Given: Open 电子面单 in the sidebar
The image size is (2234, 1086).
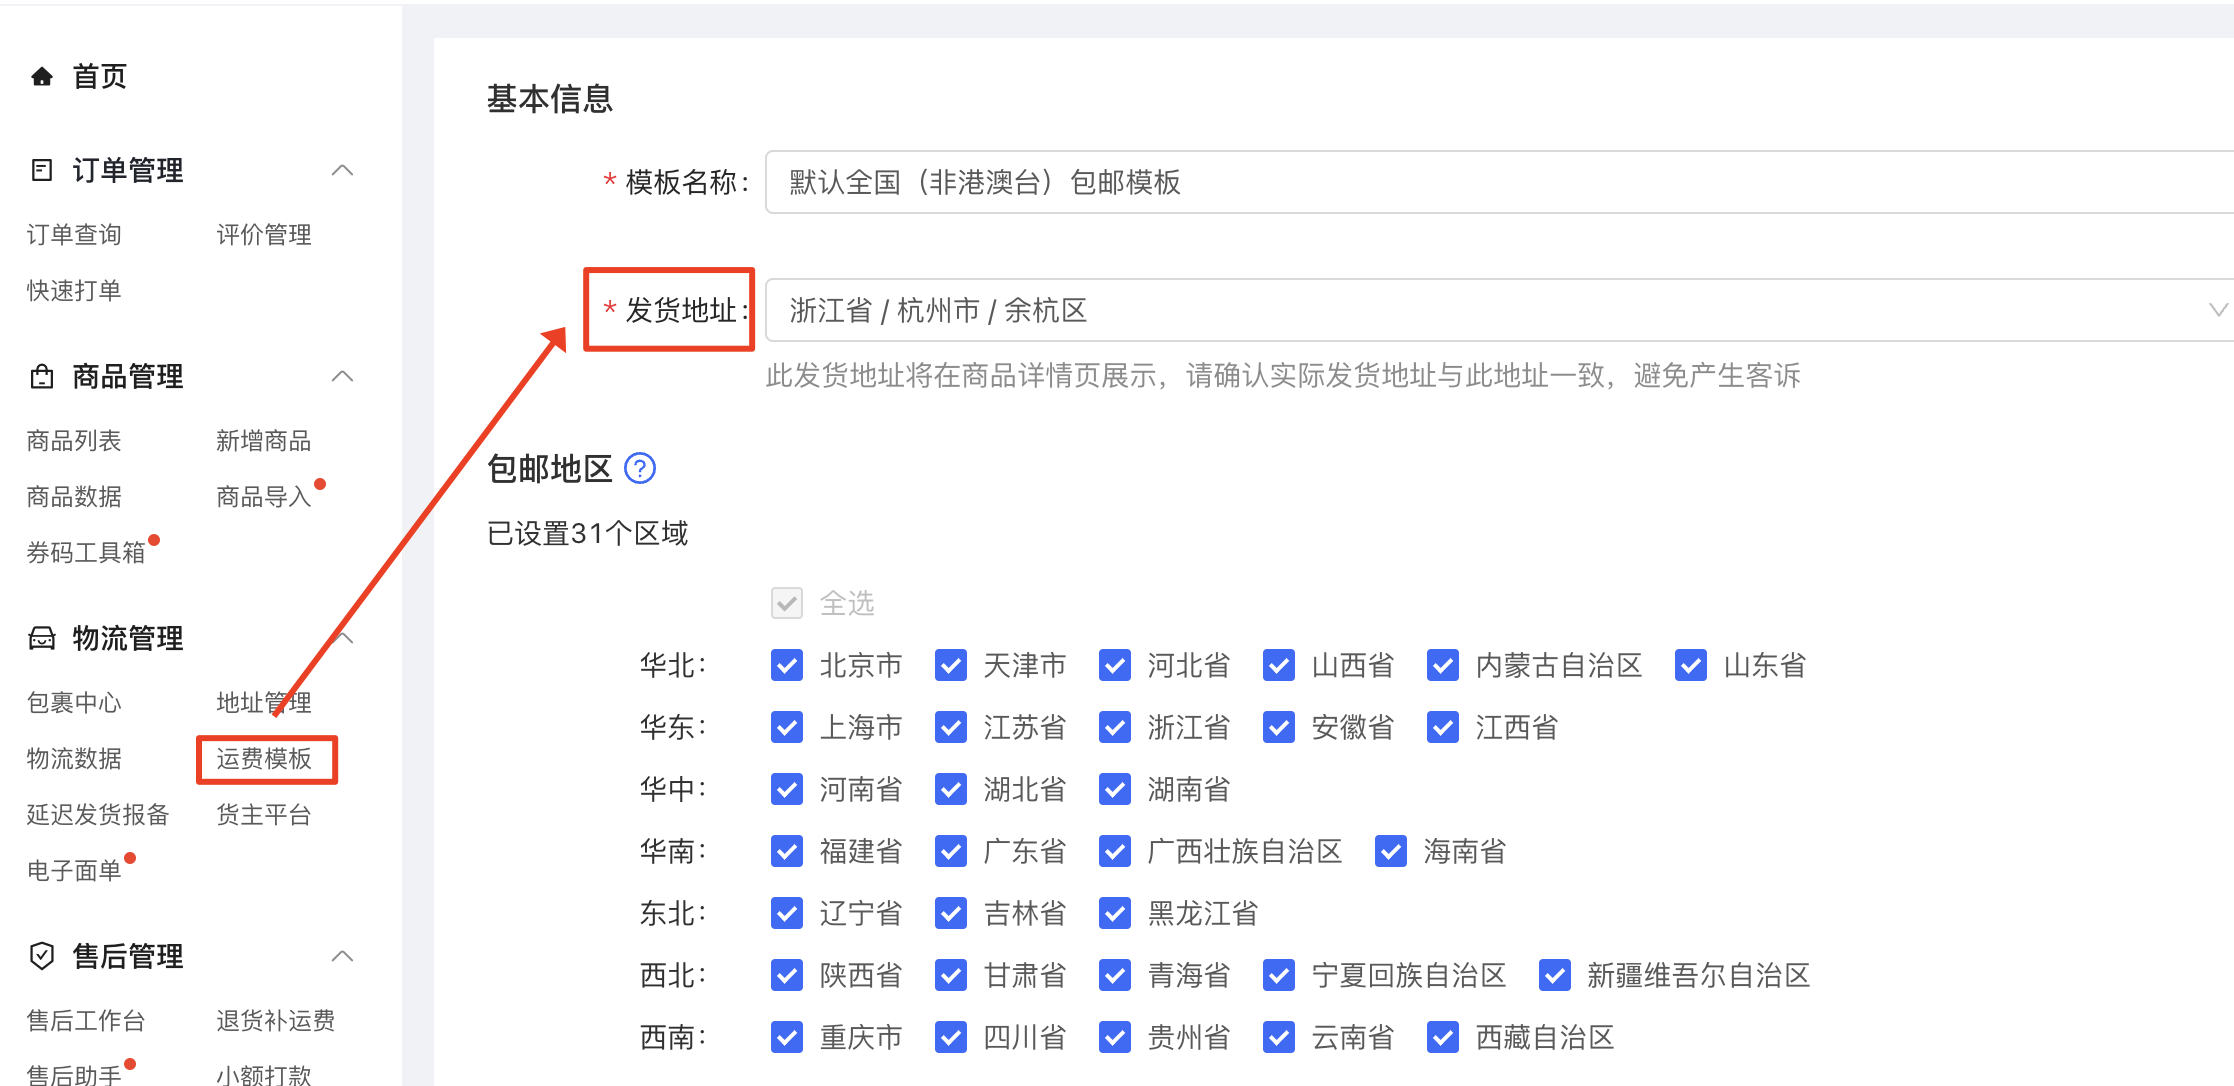Looking at the screenshot, I should pyautogui.click(x=74, y=871).
